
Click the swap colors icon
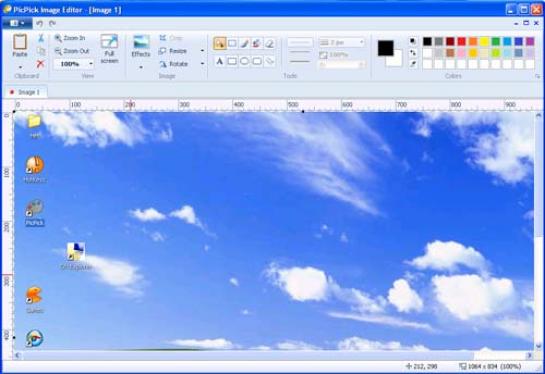(x=413, y=52)
